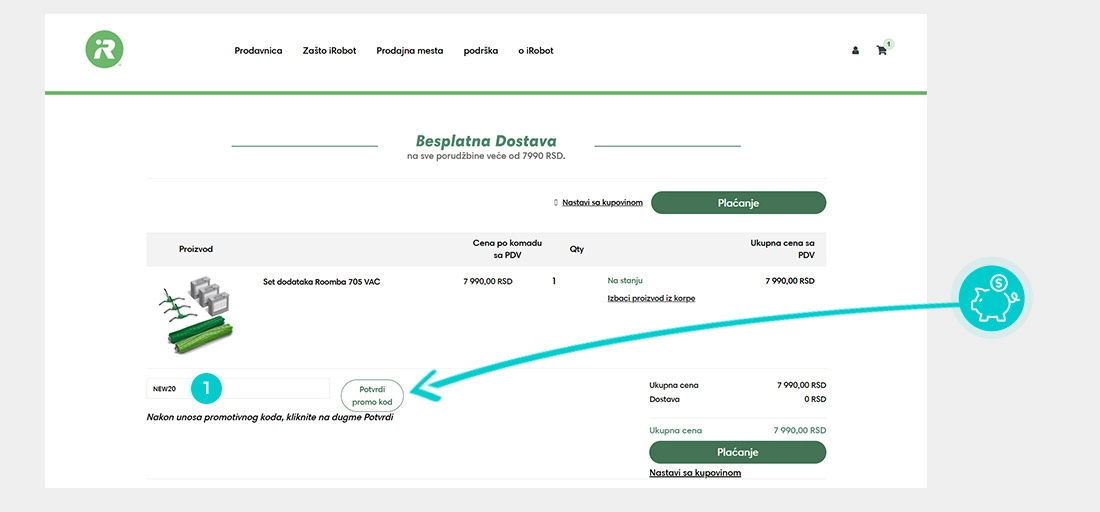Open the user account icon
This screenshot has width=1100, height=512.
(x=855, y=50)
